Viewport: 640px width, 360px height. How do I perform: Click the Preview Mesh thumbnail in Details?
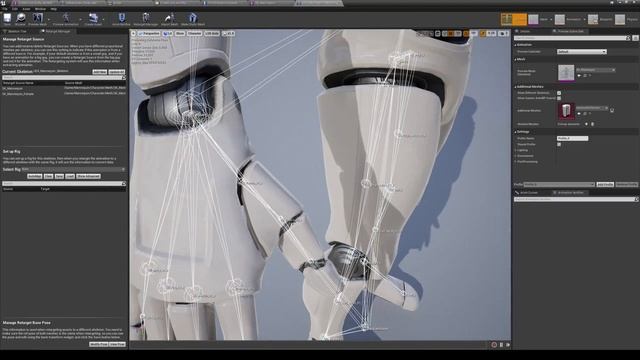tap(566, 73)
